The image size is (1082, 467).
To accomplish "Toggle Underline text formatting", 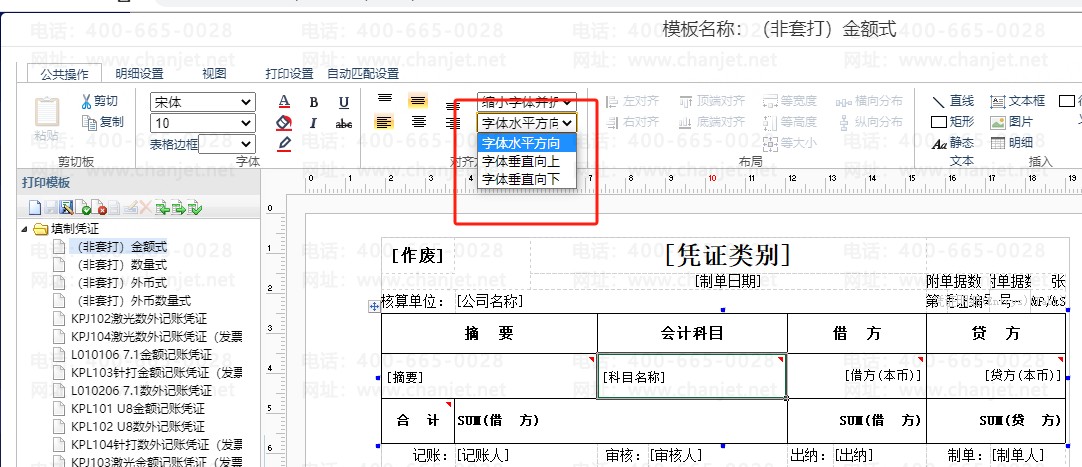I will pos(344,102).
